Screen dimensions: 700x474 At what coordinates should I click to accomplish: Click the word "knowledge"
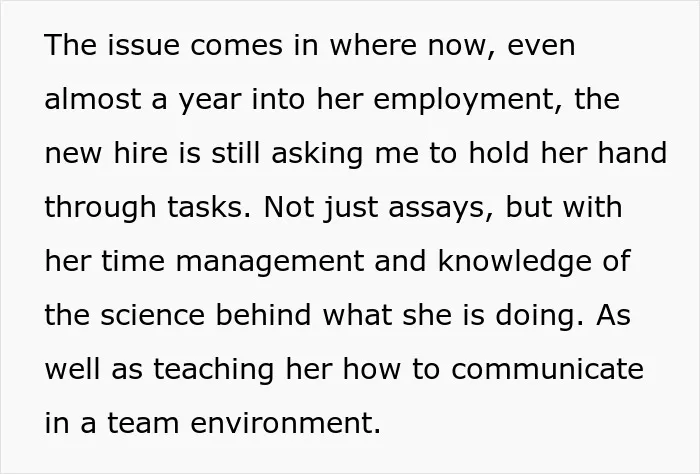click(x=515, y=262)
